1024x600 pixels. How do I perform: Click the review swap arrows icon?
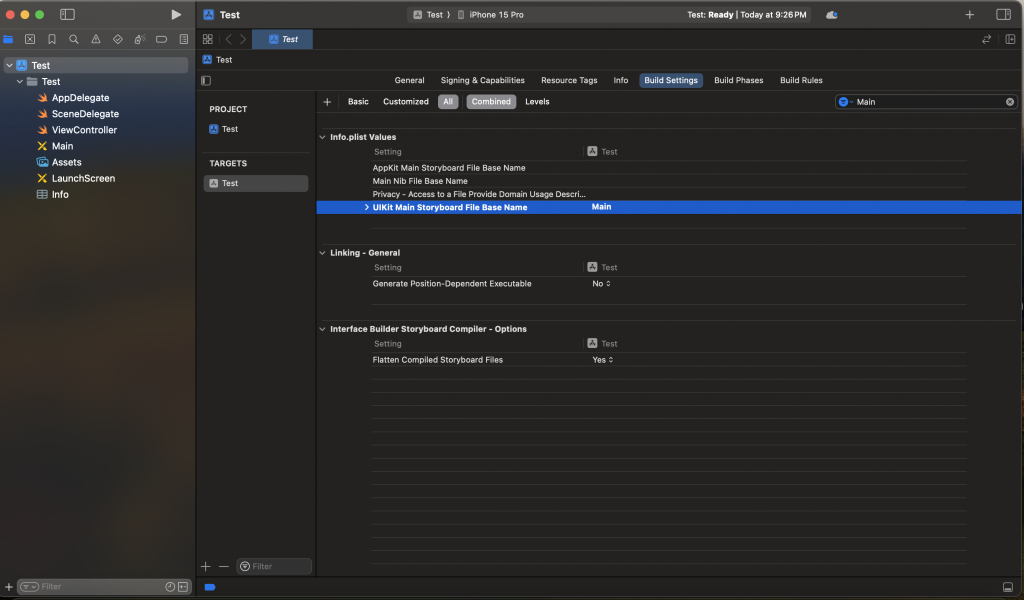click(986, 39)
